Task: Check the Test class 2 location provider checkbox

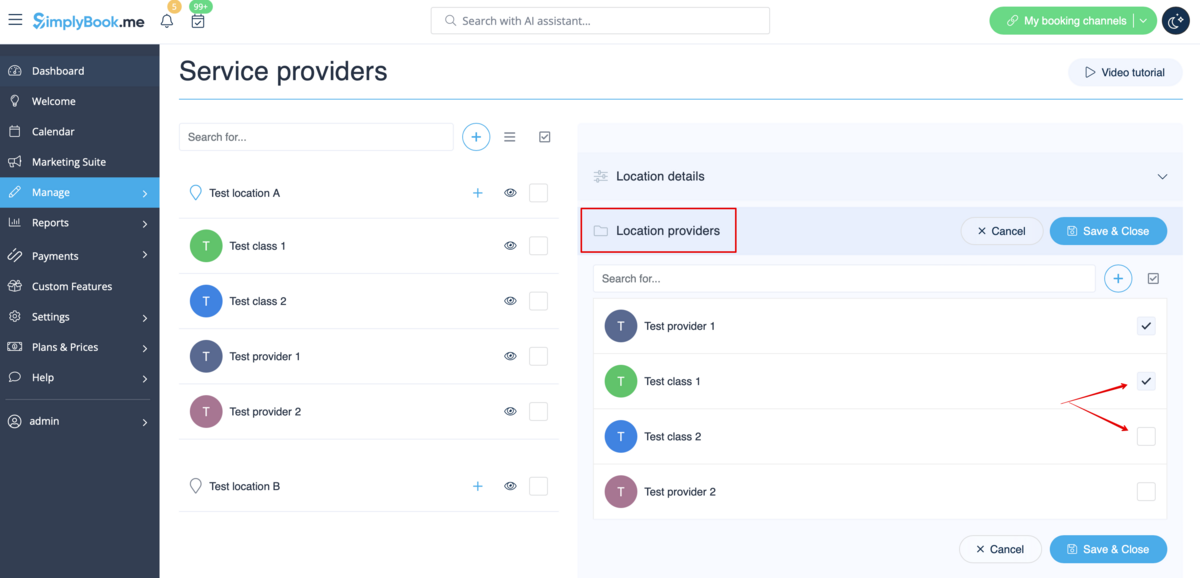Action: [1146, 436]
